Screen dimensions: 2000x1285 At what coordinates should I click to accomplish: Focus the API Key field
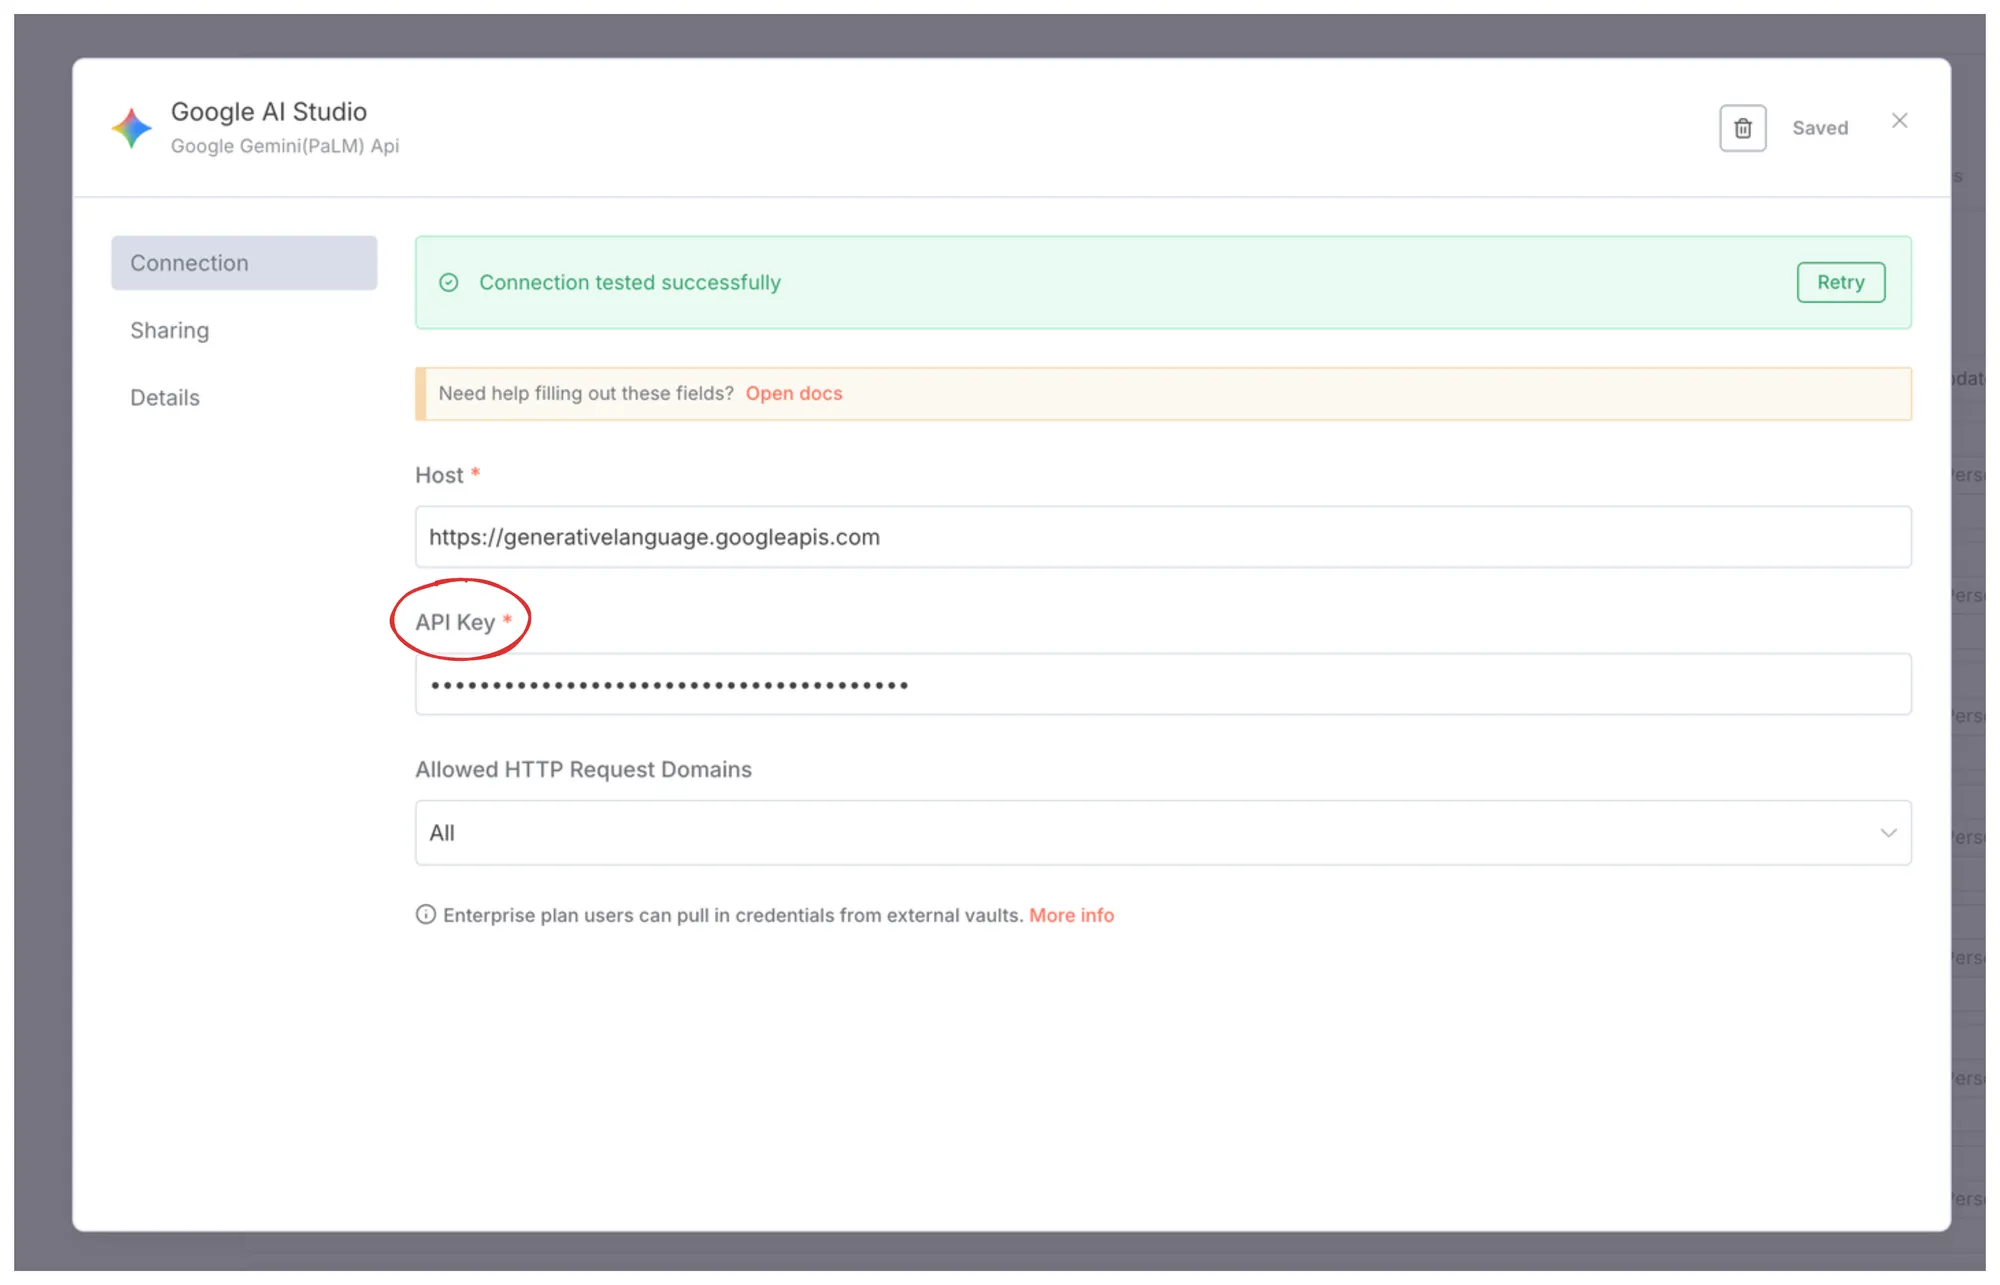tap(1162, 685)
